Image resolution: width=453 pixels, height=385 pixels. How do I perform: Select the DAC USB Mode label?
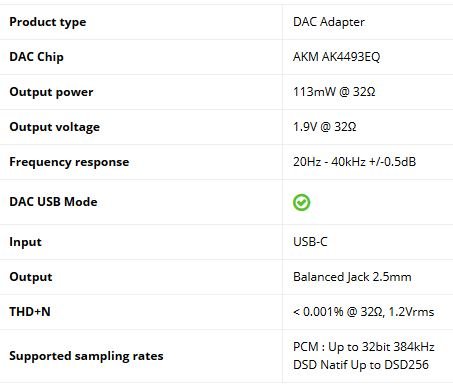point(53,202)
